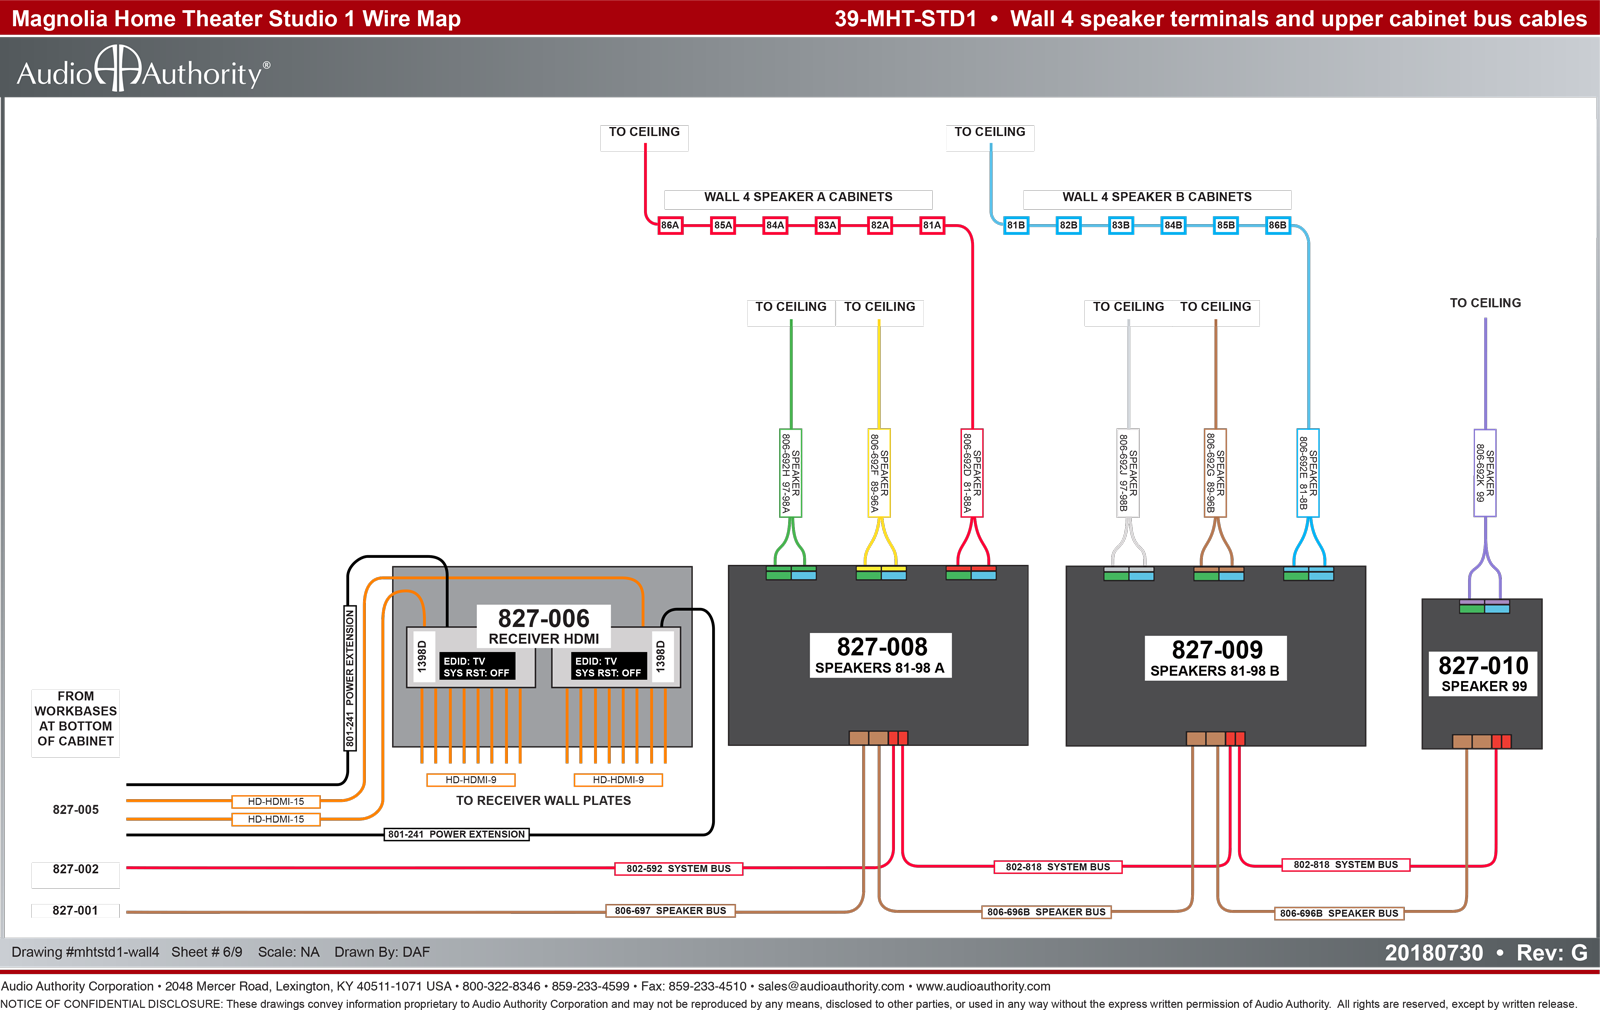Select terminal 86B
Image resolution: width=1600 pixels, height=1010 pixels.
tap(1278, 225)
